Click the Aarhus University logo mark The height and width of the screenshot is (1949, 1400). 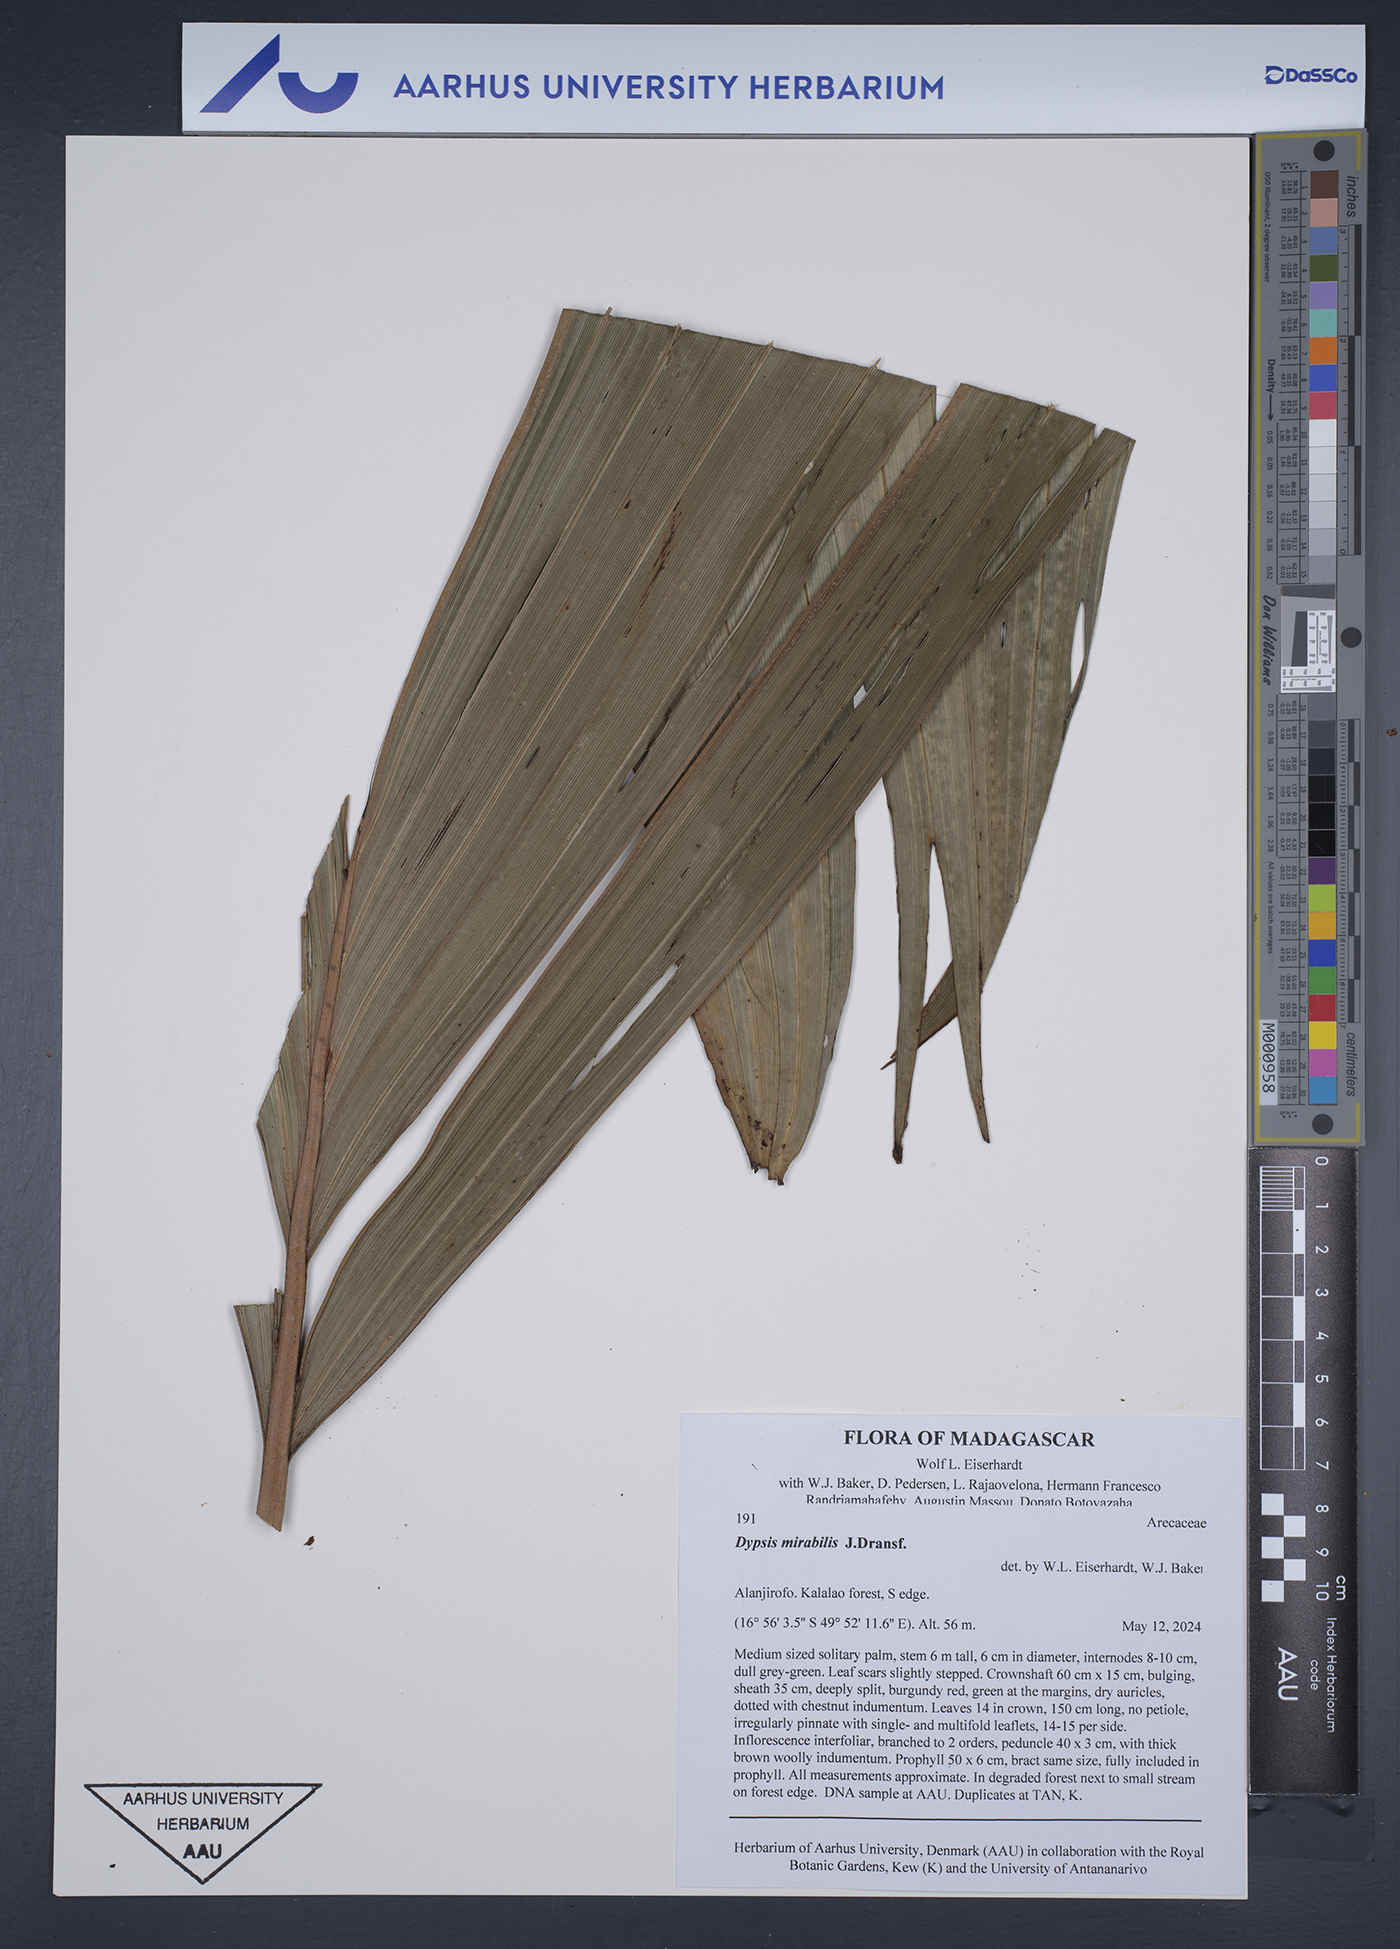[x=278, y=76]
